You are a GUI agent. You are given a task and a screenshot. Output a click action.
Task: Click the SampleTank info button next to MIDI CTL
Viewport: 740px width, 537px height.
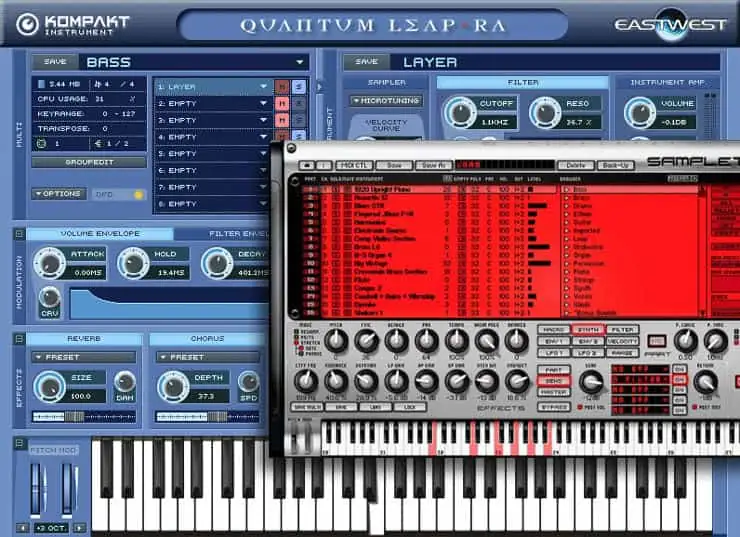[x=324, y=166]
